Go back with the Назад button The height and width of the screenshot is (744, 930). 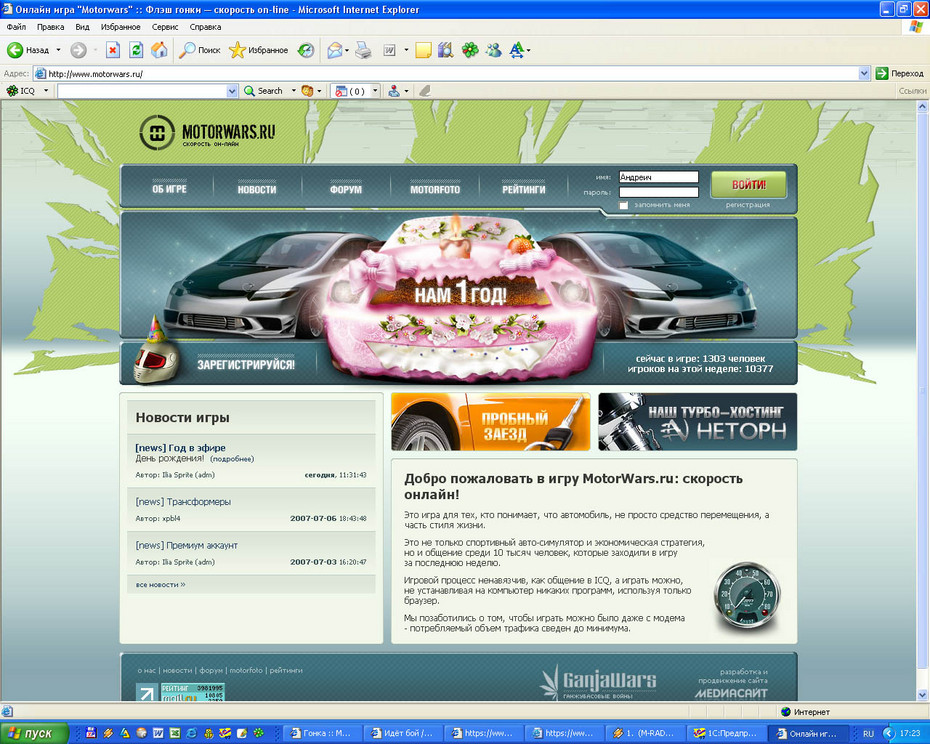[x=28, y=50]
